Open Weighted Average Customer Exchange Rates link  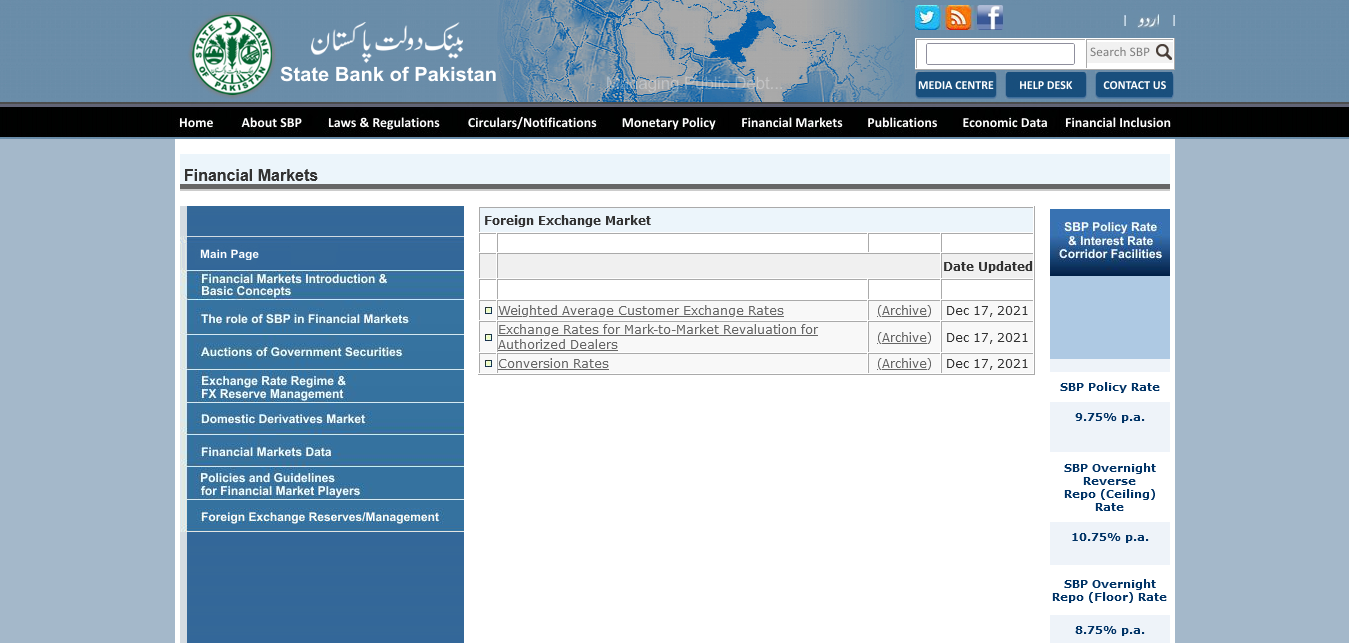coord(640,311)
